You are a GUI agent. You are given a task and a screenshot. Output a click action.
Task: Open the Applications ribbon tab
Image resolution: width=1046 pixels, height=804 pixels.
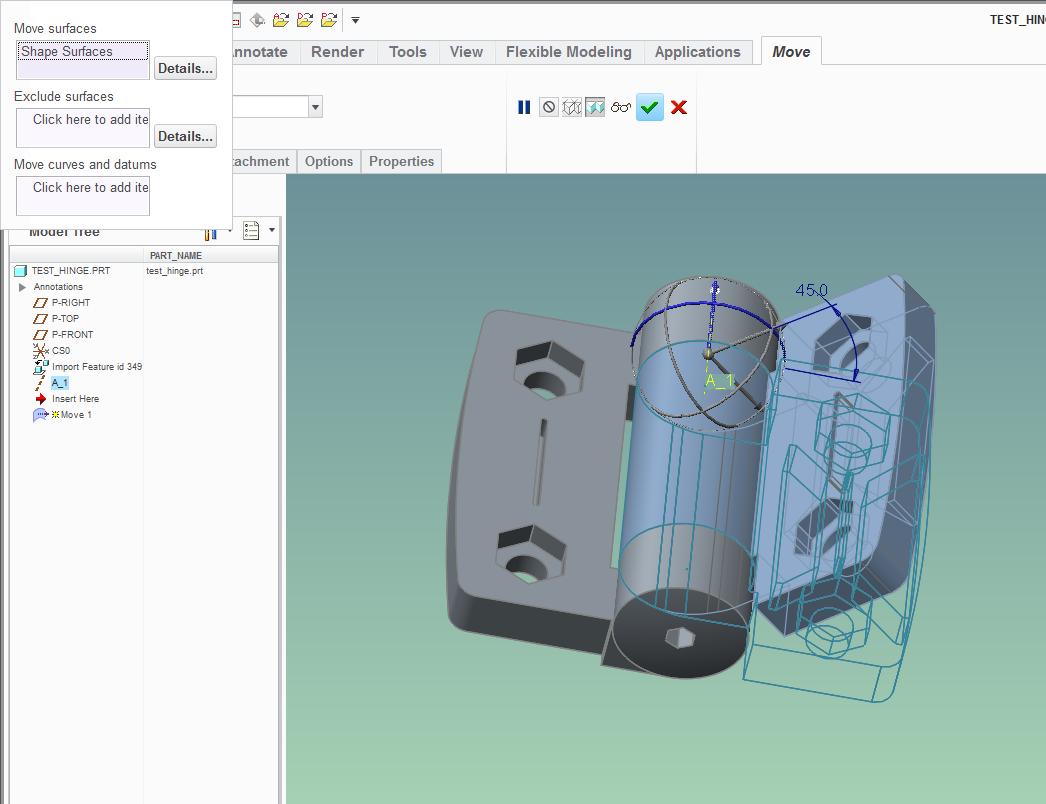tap(698, 52)
